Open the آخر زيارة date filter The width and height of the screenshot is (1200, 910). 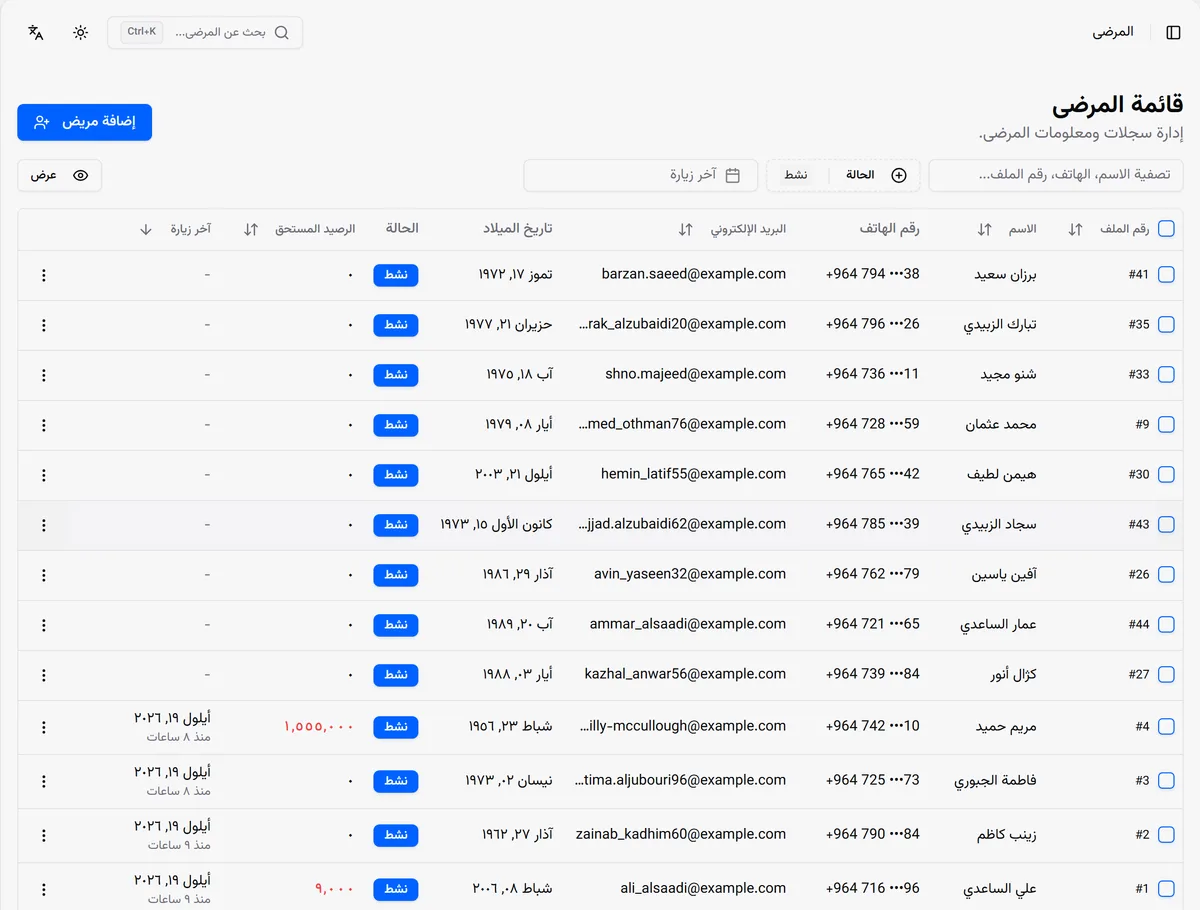point(642,175)
